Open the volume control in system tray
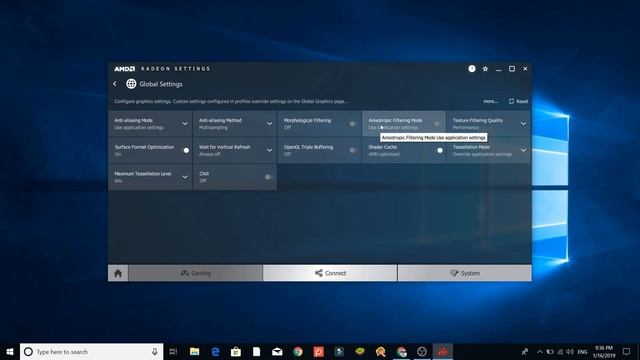This screenshot has height=360, width=640. click(x=570, y=351)
